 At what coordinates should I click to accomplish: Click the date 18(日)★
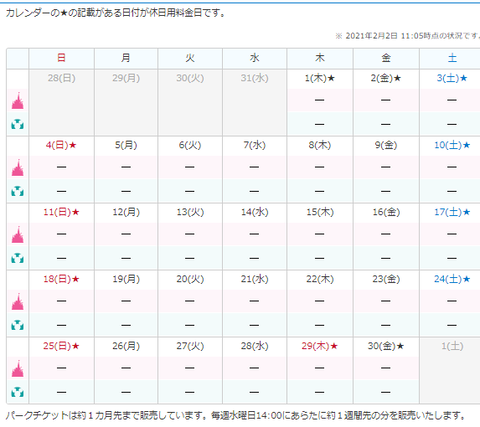(x=61, y=279)
